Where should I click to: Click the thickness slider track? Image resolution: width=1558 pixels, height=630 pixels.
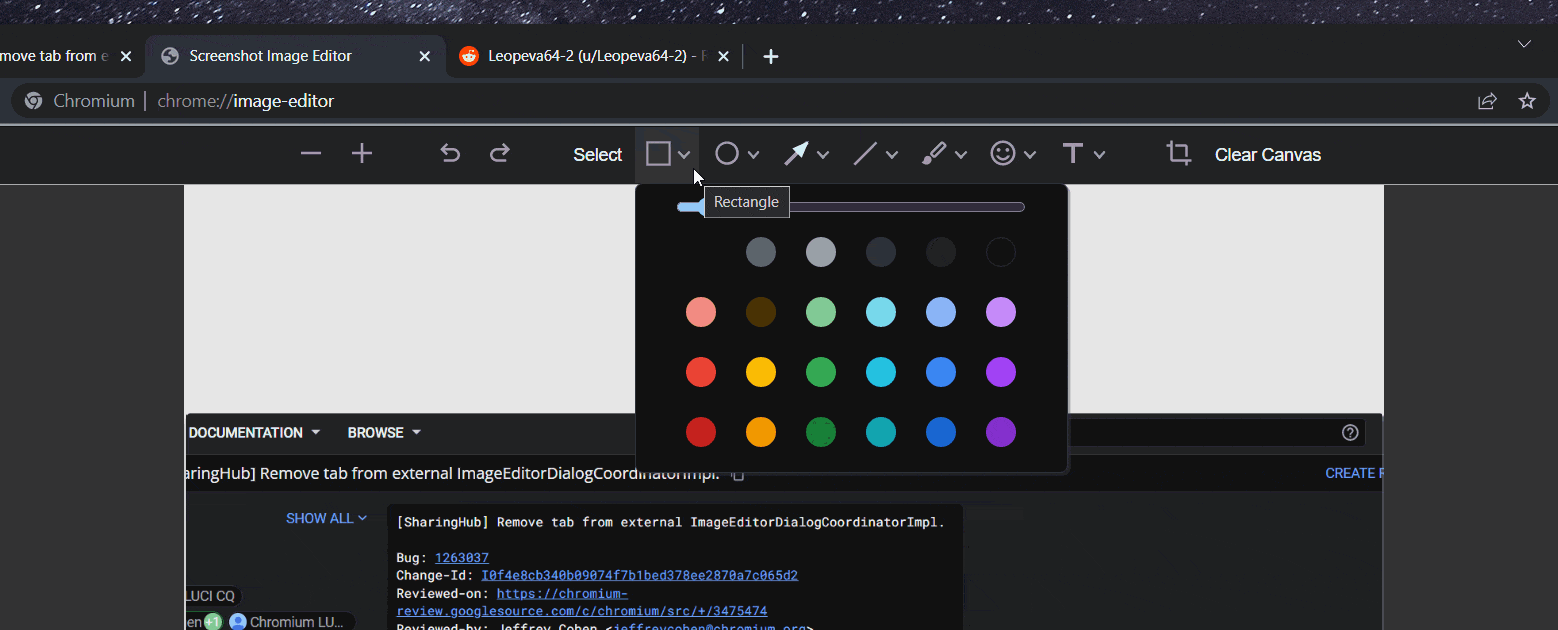coord(900,207)
